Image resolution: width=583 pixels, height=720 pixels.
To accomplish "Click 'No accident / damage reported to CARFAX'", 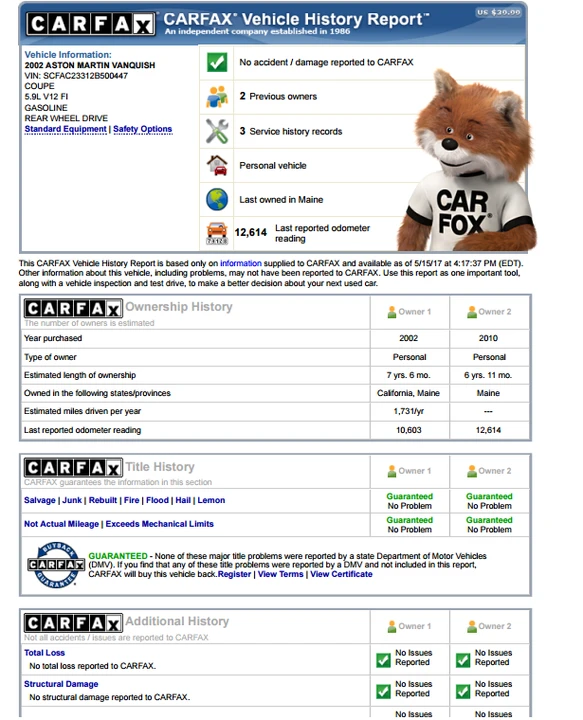I will pyautogui.click(x=326, y=62).
